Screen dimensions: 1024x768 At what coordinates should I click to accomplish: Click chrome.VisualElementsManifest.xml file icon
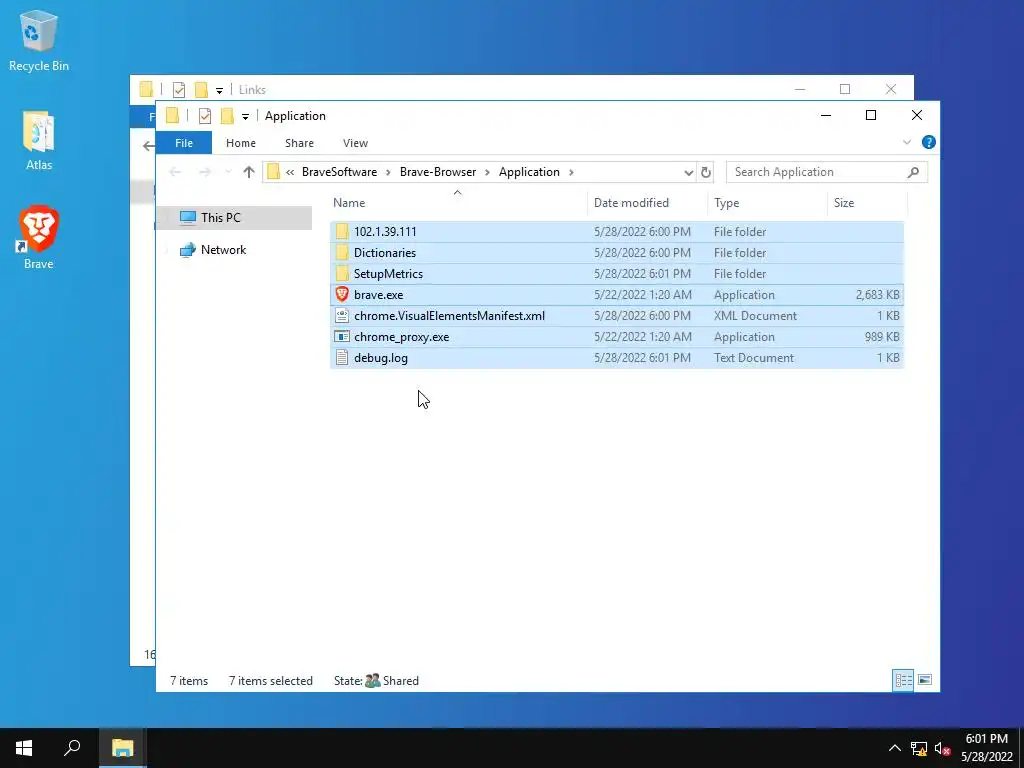pos(342,315)
